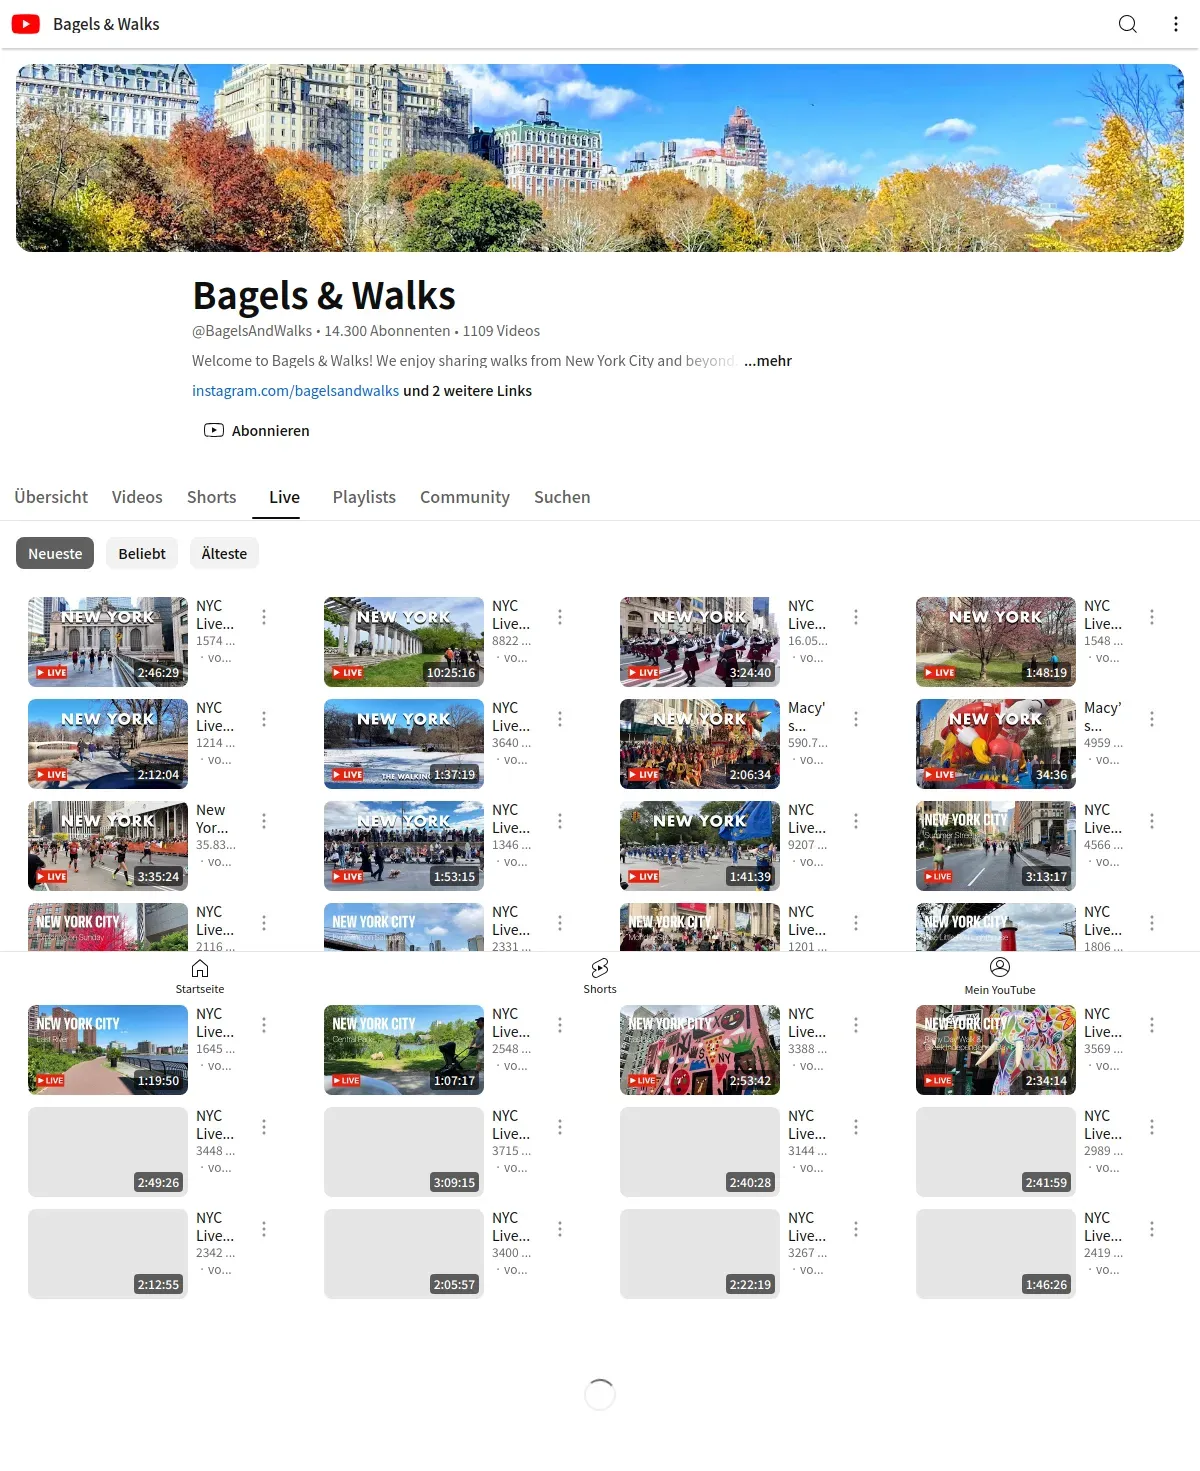This screenshot has height=1471, width=1200.
Task: Switch to the Übersicht tab
Action: (51, 497)
